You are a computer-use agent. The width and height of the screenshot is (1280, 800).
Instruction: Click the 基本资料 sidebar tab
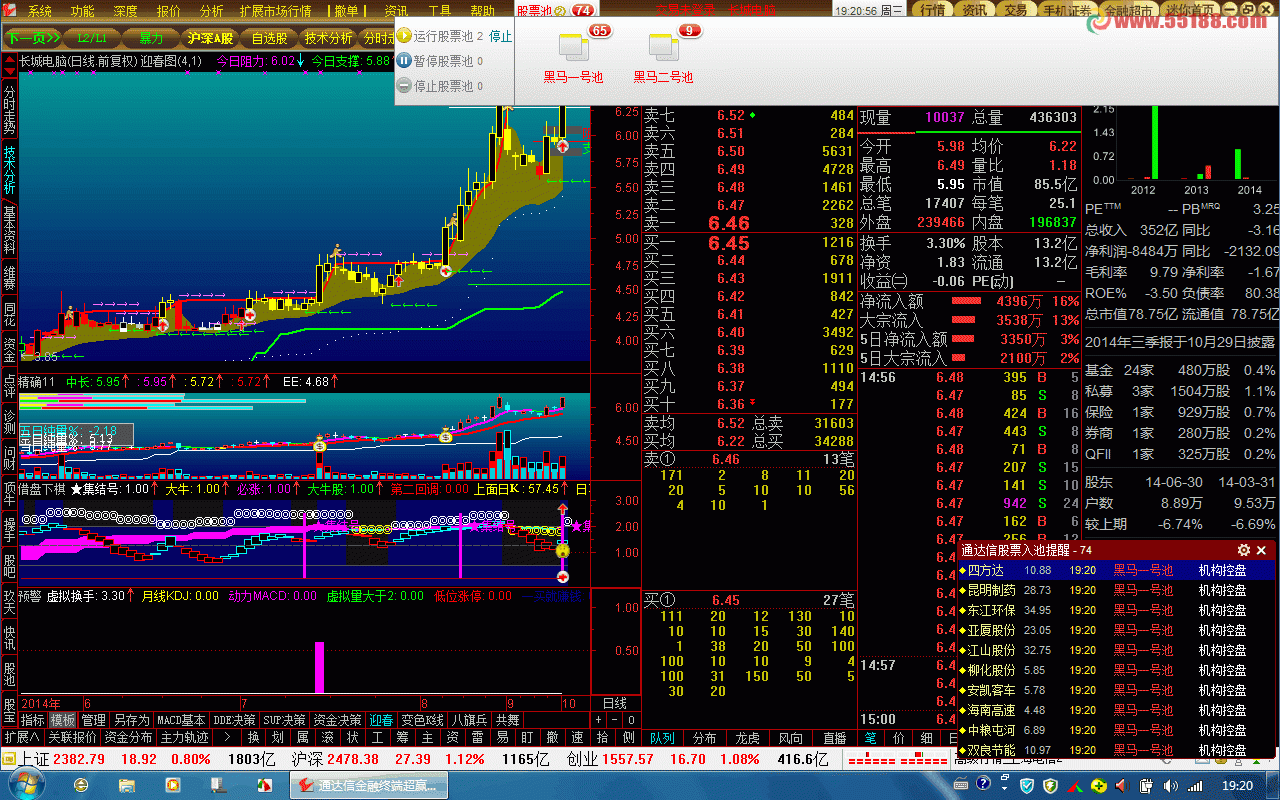point(9,230)
